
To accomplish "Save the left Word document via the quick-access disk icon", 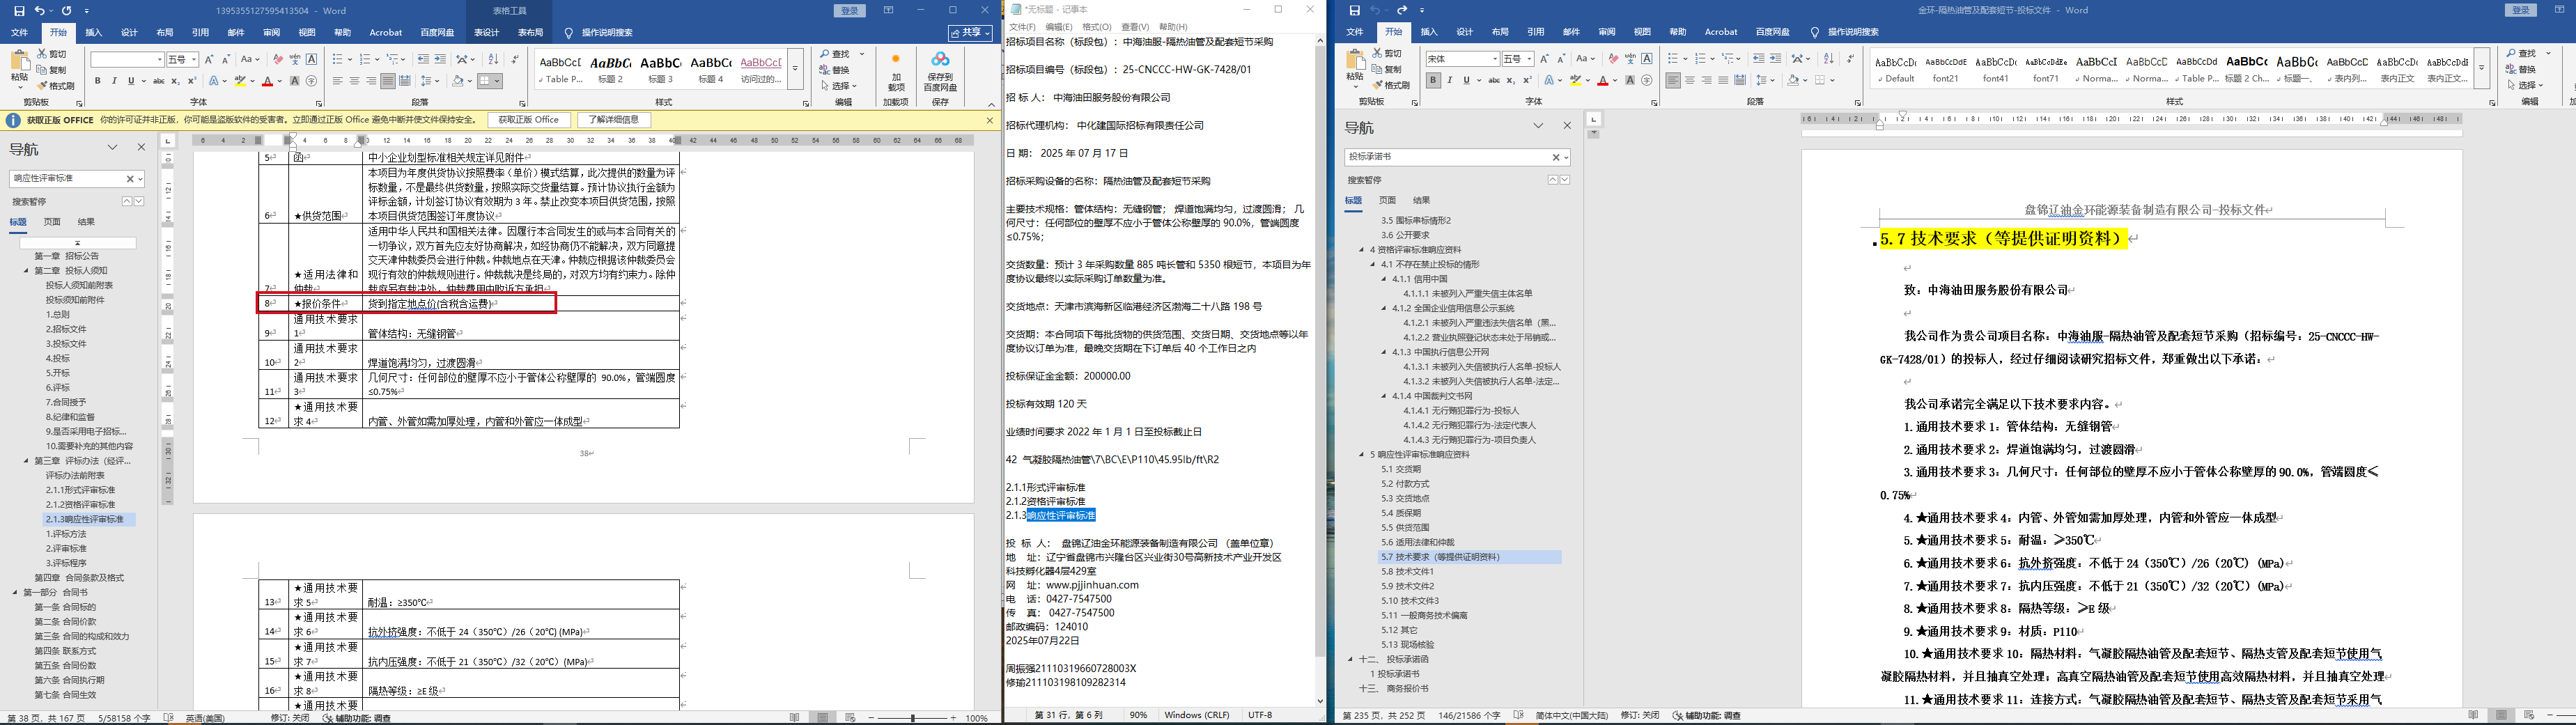I will tap(20, 11).
